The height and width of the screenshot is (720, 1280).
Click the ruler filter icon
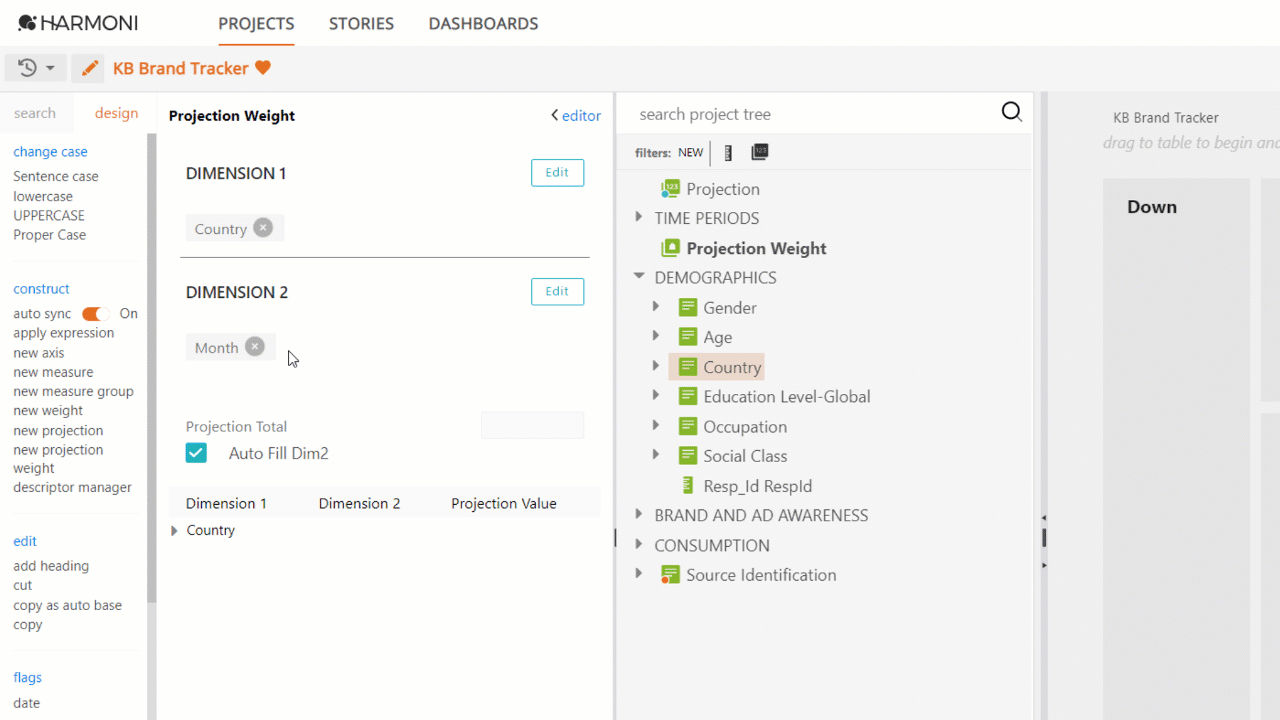point(728,153)
